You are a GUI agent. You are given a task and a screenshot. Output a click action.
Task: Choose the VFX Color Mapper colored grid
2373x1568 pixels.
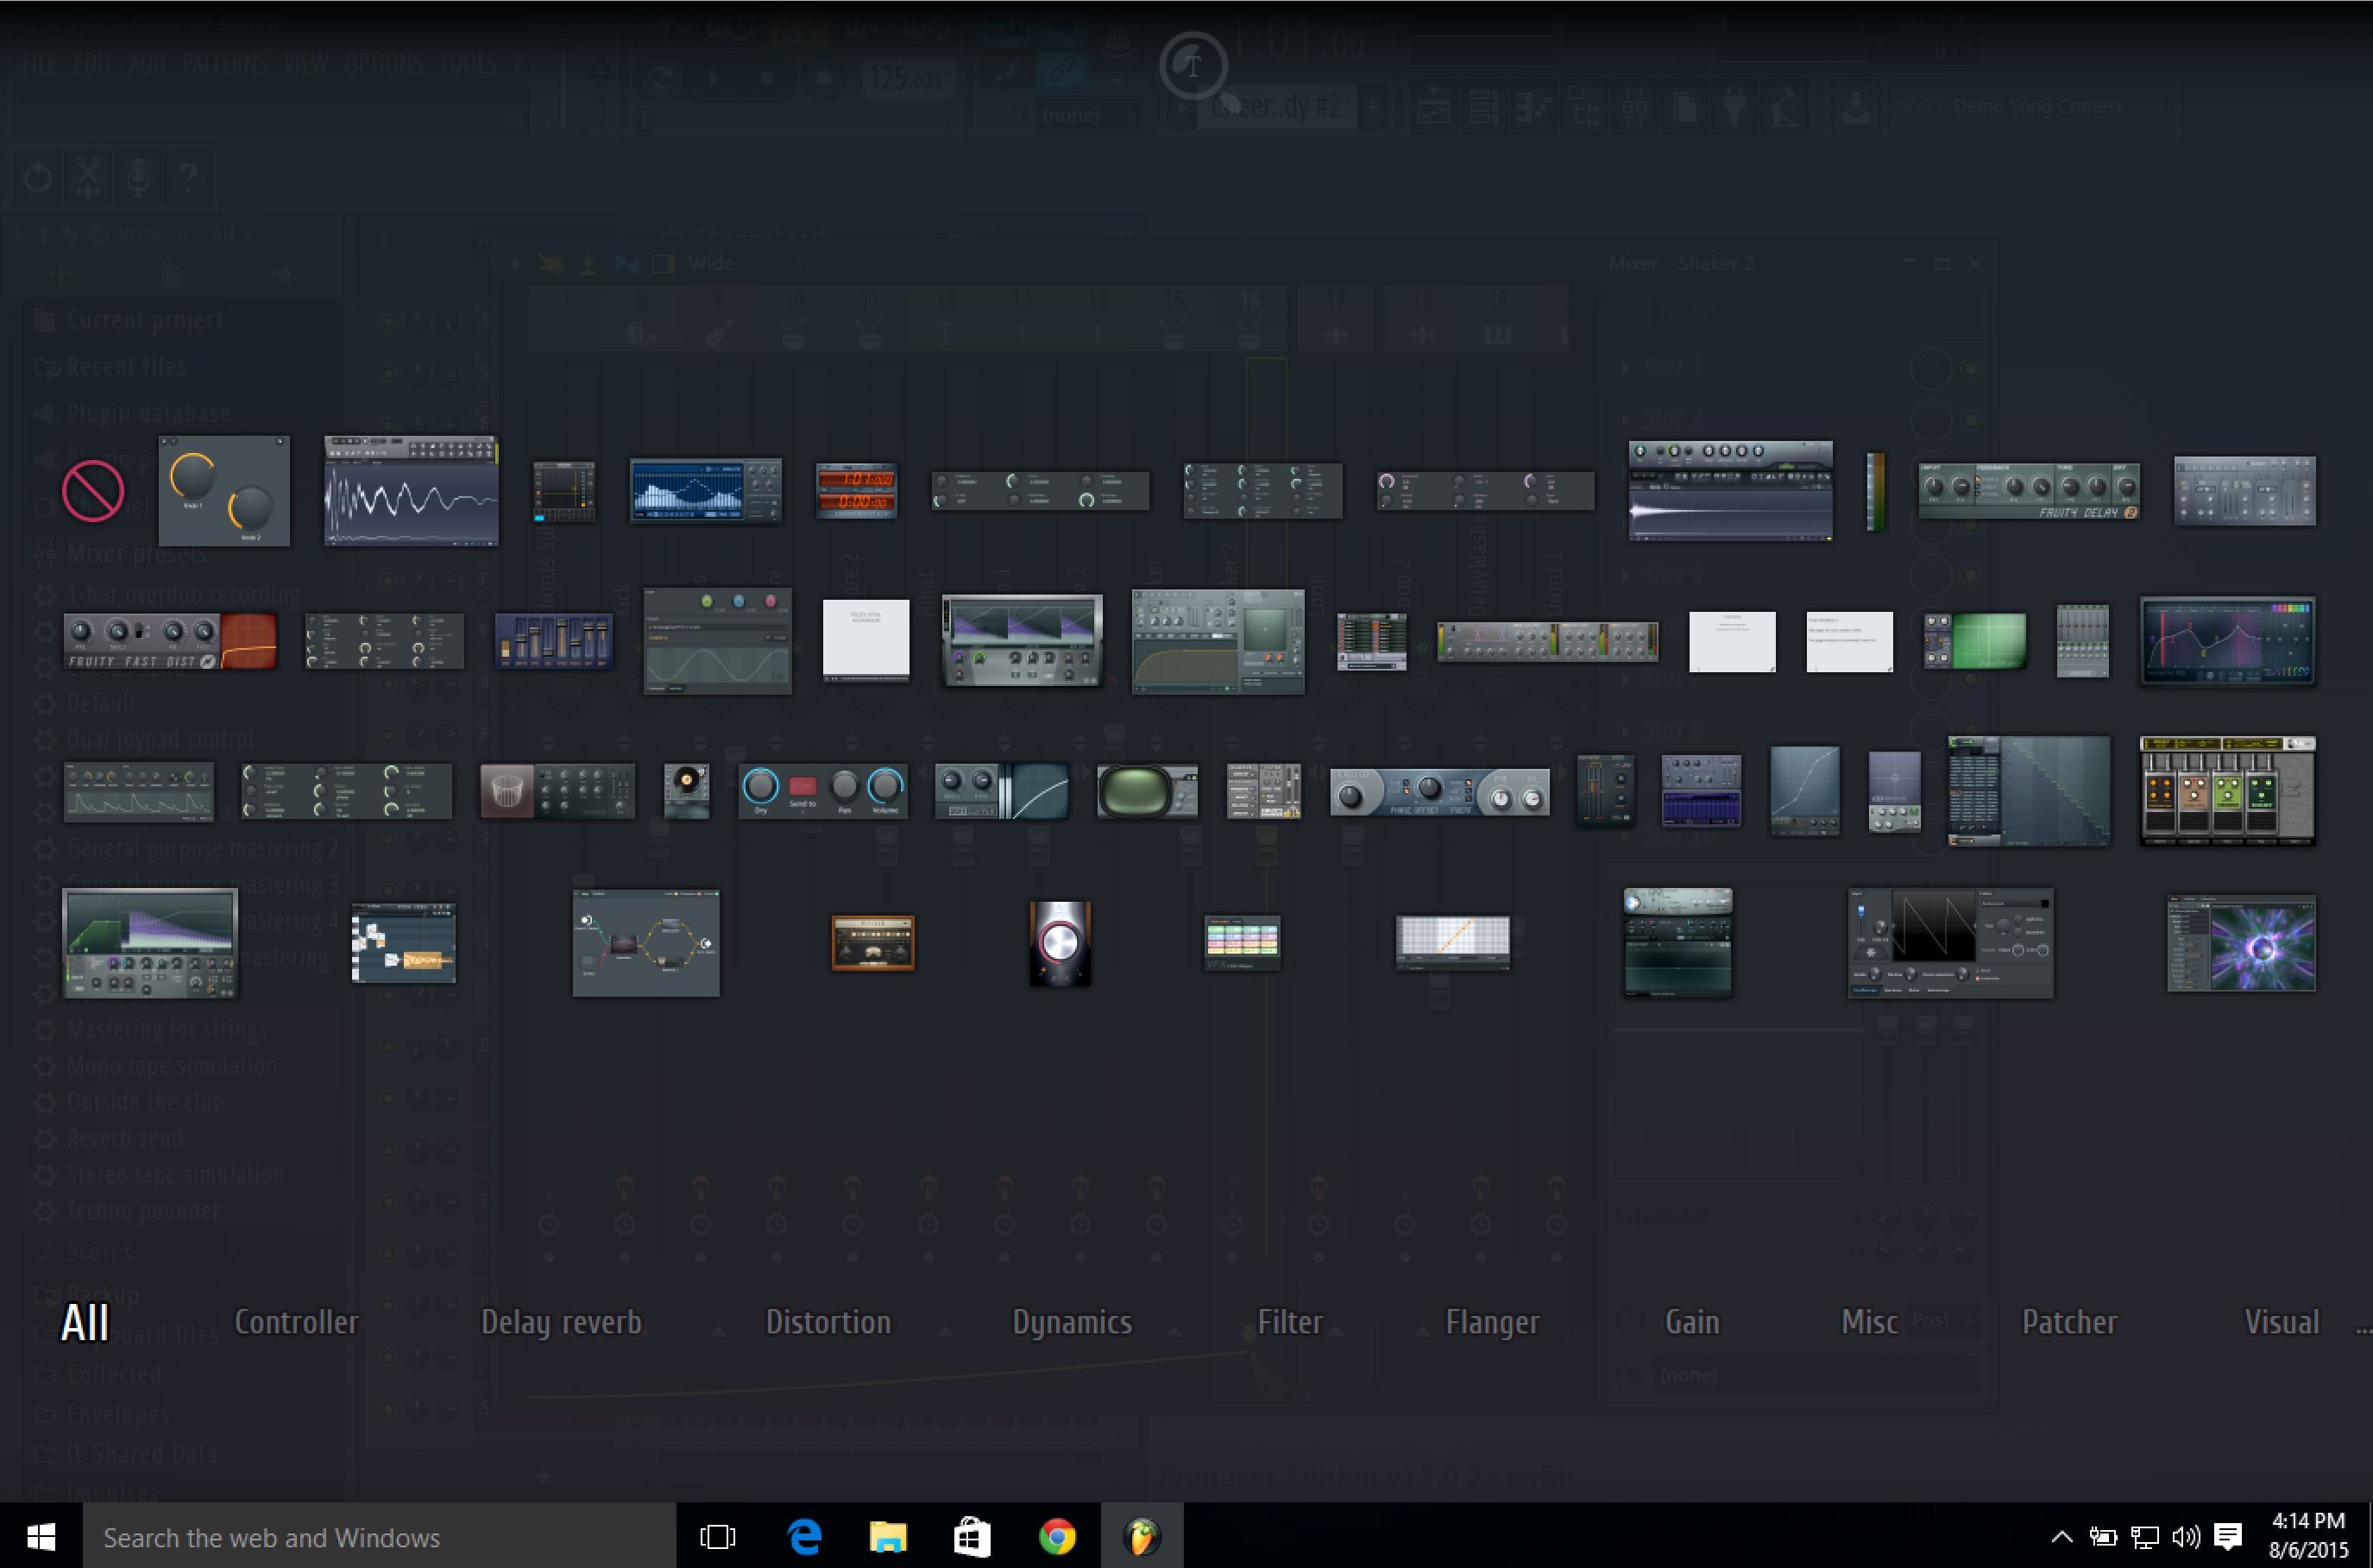point(1242,943)
